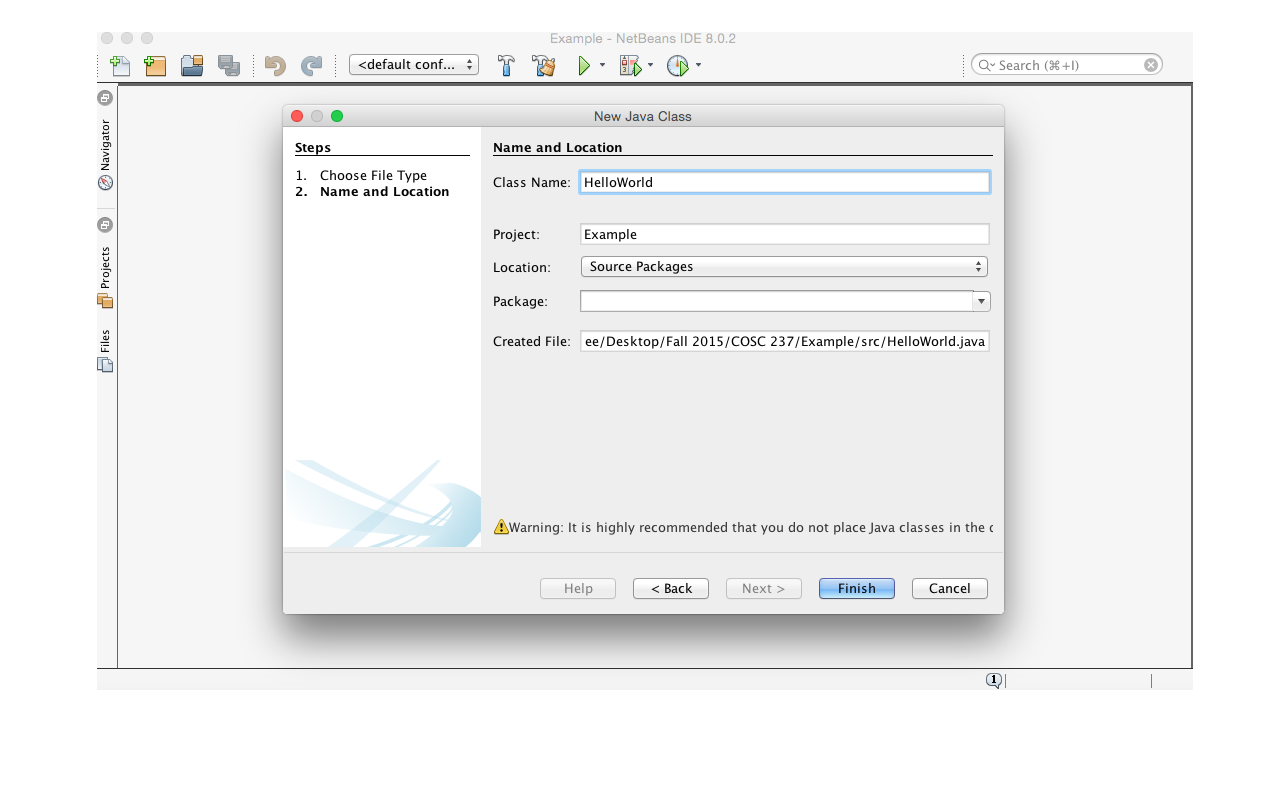Redo the last action
The image size is (1280, 800).
click(x=311, y=65)
